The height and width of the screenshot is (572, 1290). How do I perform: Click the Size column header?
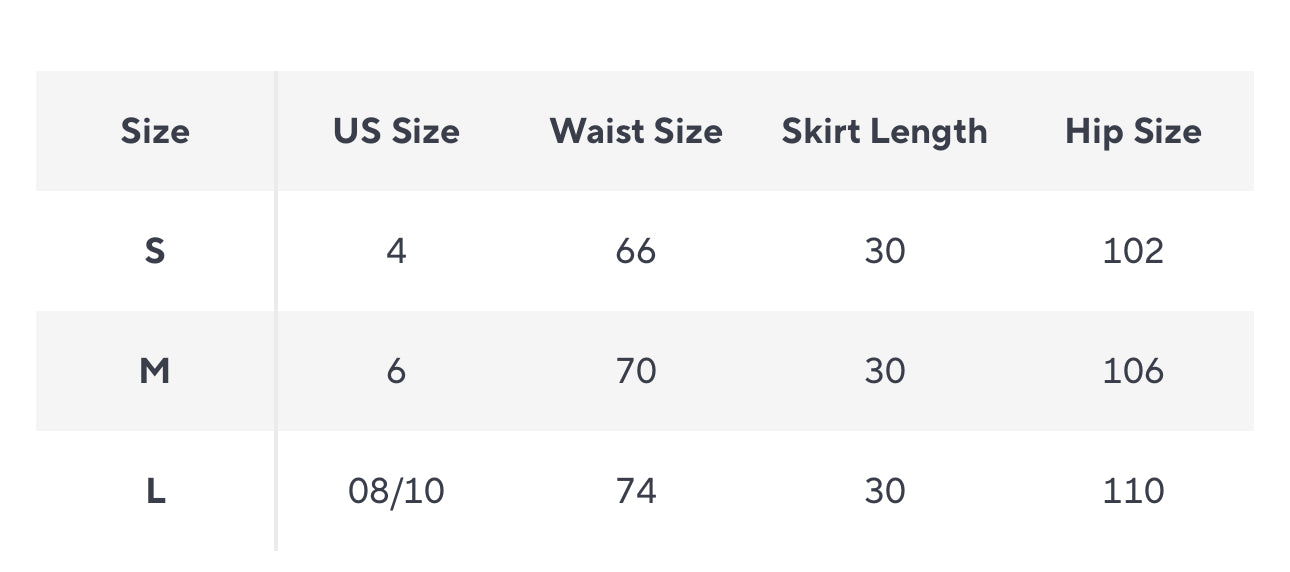click(x=155, y=131)
